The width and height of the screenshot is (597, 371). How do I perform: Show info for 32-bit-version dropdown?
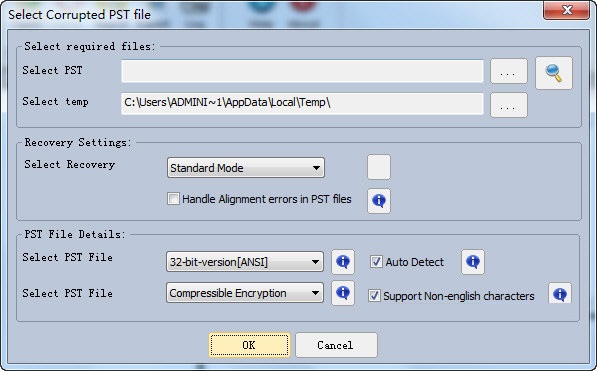click(343, 262)
